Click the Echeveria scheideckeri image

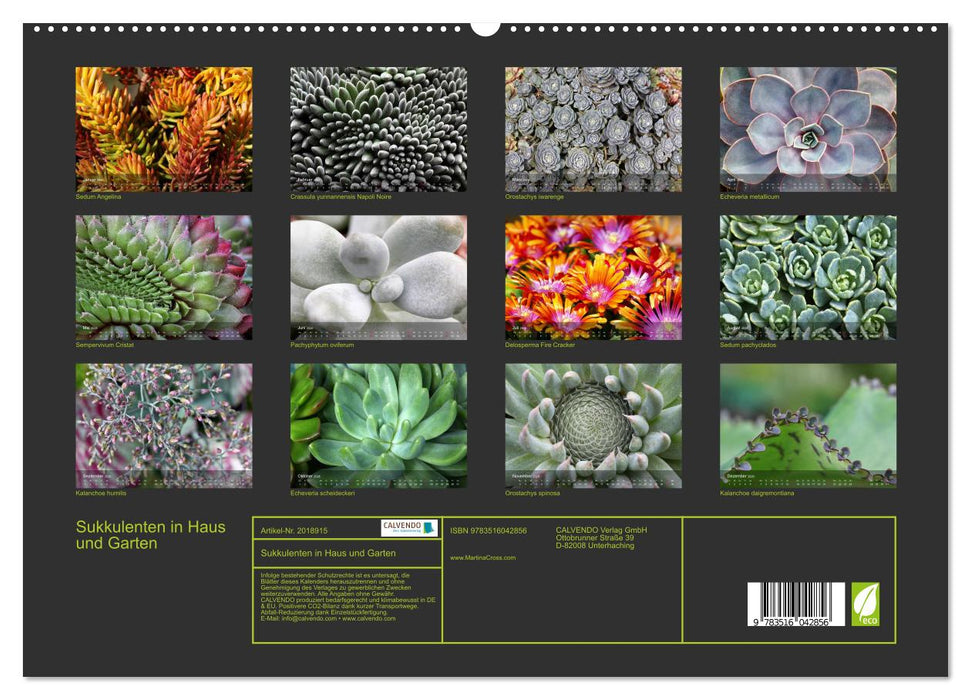coord(378,425)
